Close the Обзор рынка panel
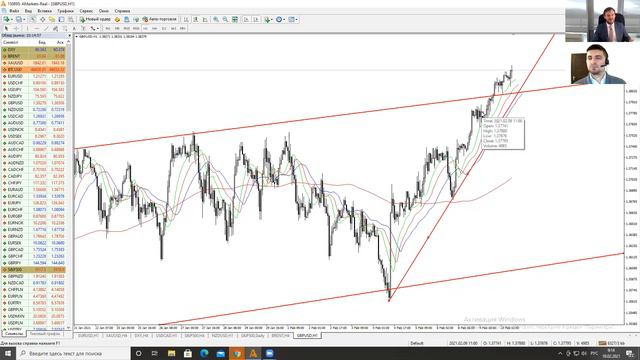The height and width of the screenshot is (360, 640). point(69,36)
